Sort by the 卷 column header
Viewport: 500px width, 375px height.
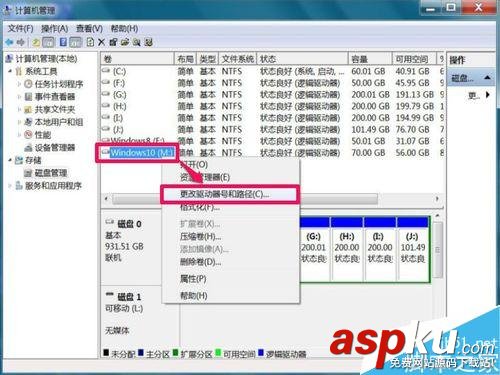pos(137,59)
